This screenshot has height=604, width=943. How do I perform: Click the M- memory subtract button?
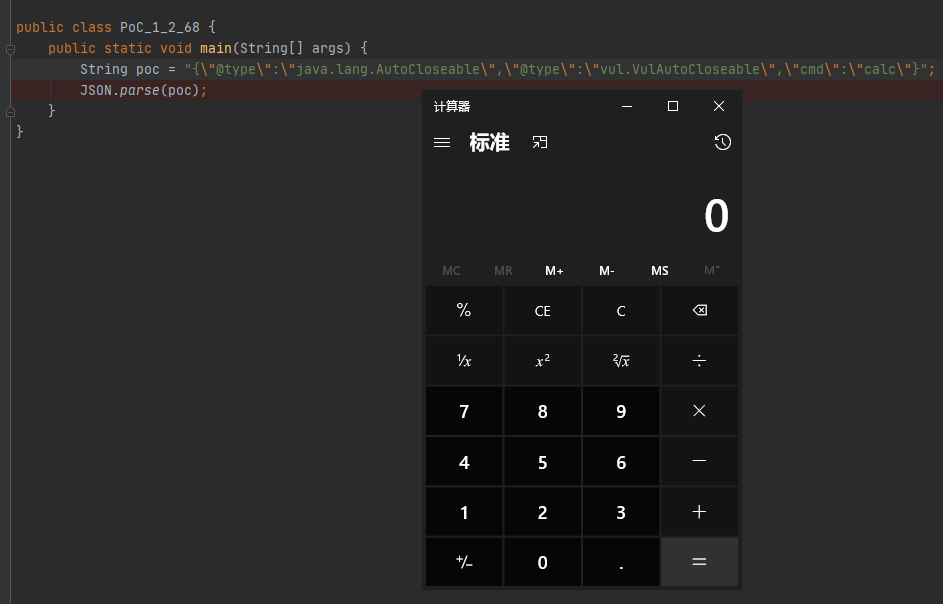coord(607,271)
